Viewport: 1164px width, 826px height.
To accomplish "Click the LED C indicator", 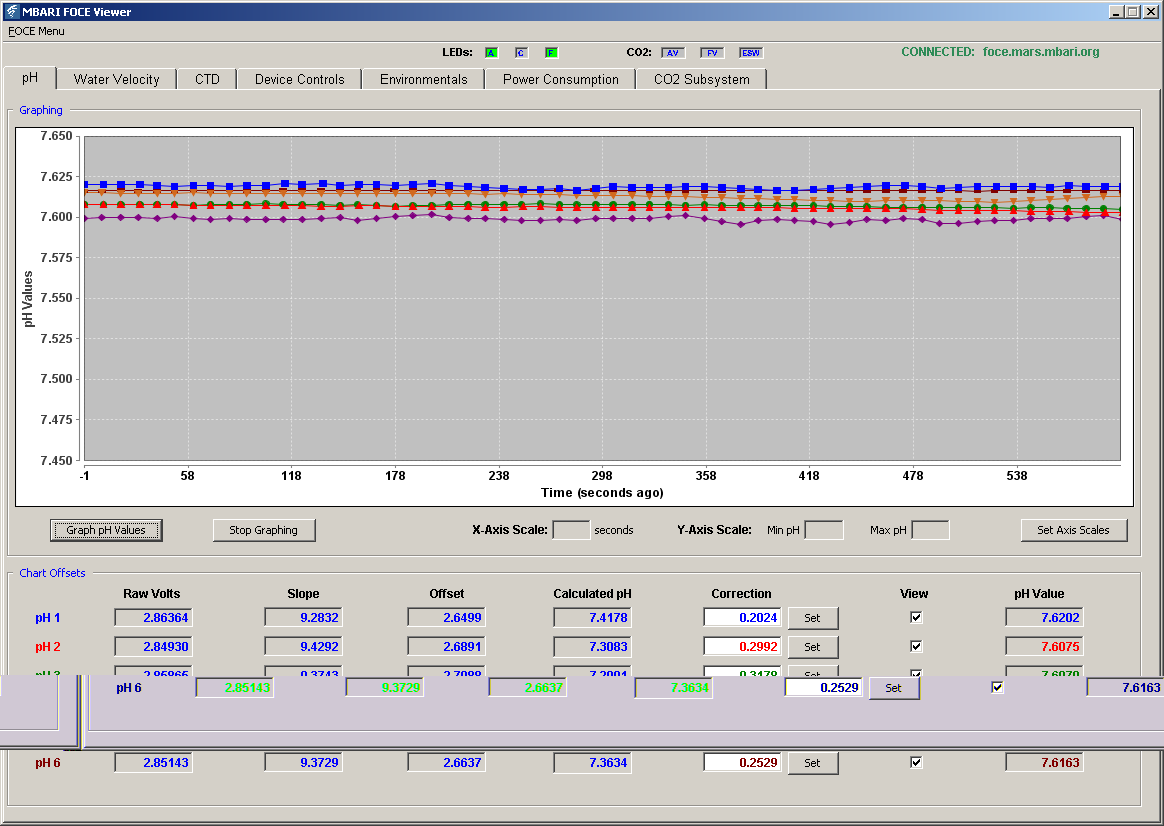I will [x=521, y=53].
